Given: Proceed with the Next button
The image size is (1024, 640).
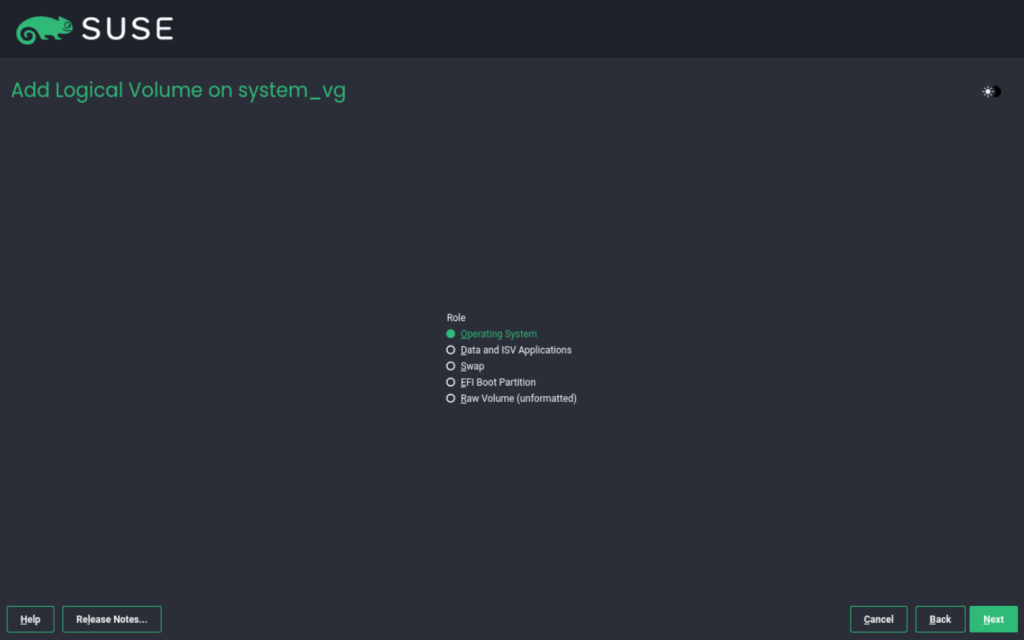Looking at the screenshot, I should point(993,619).
